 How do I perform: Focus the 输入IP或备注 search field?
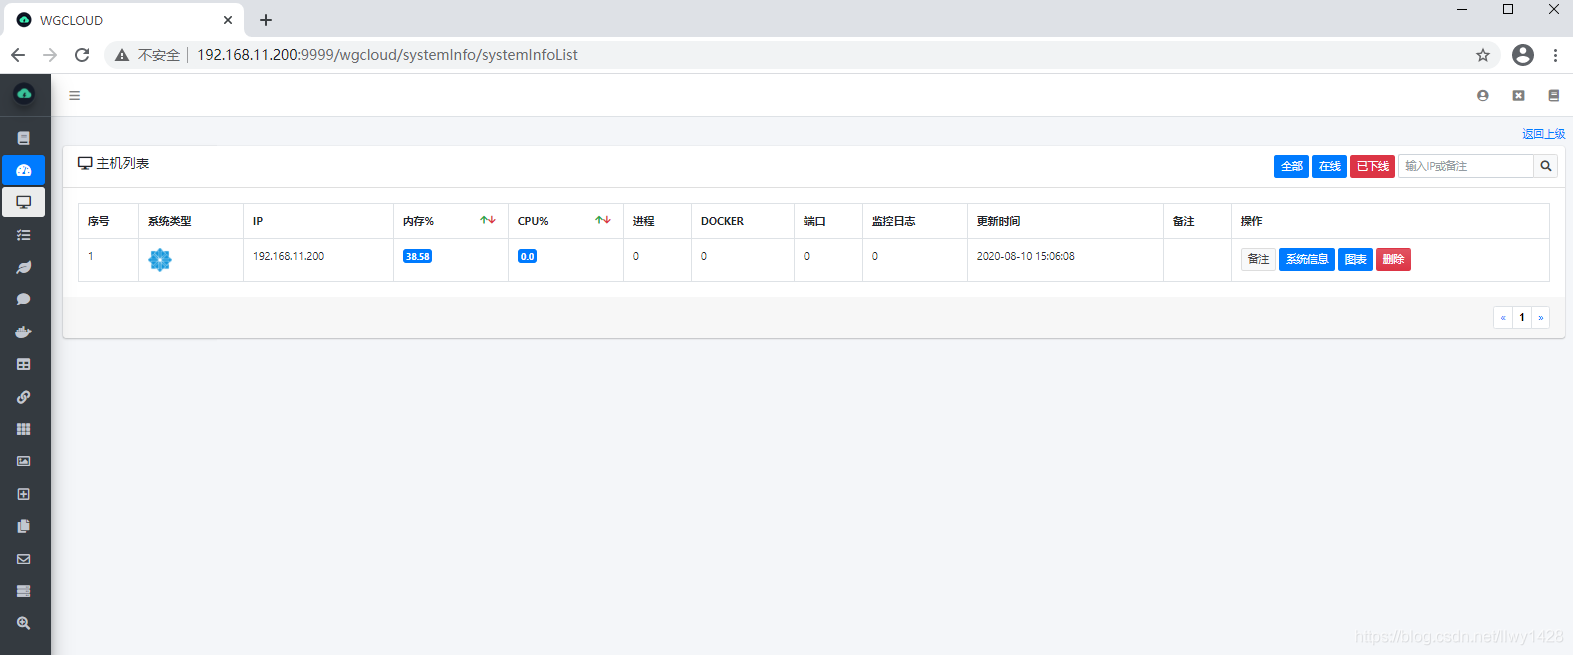pyautogui.click(x=1465, y=166)
